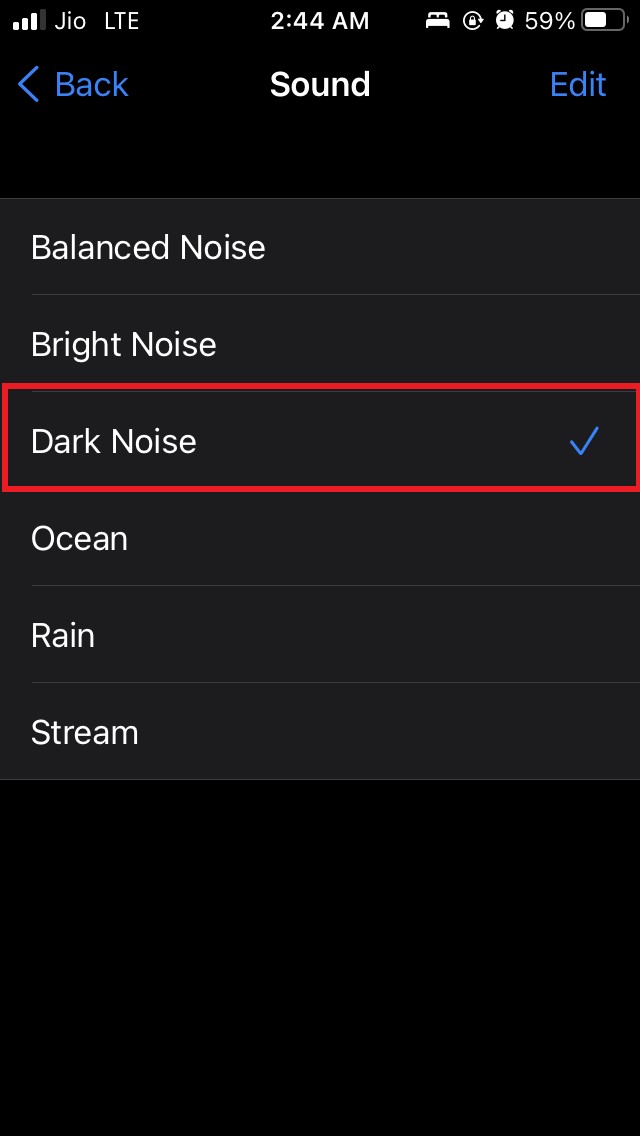Screen dimensions: 640x1136
Task: Open the Sound title in the navigation bar
Action: click(x=320, y=85)
